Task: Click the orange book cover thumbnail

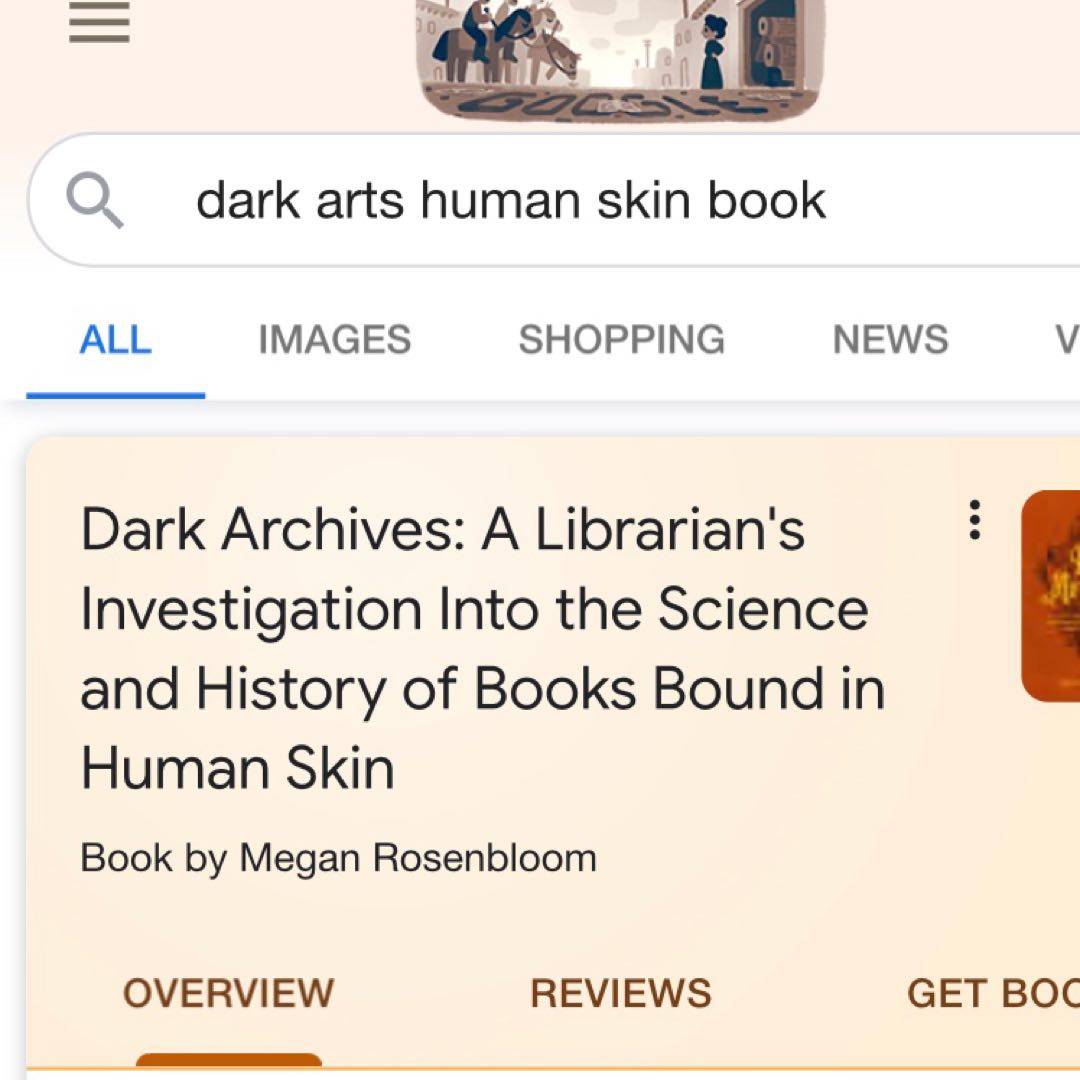Action: pyautogui.click(x=1050, y=596)
